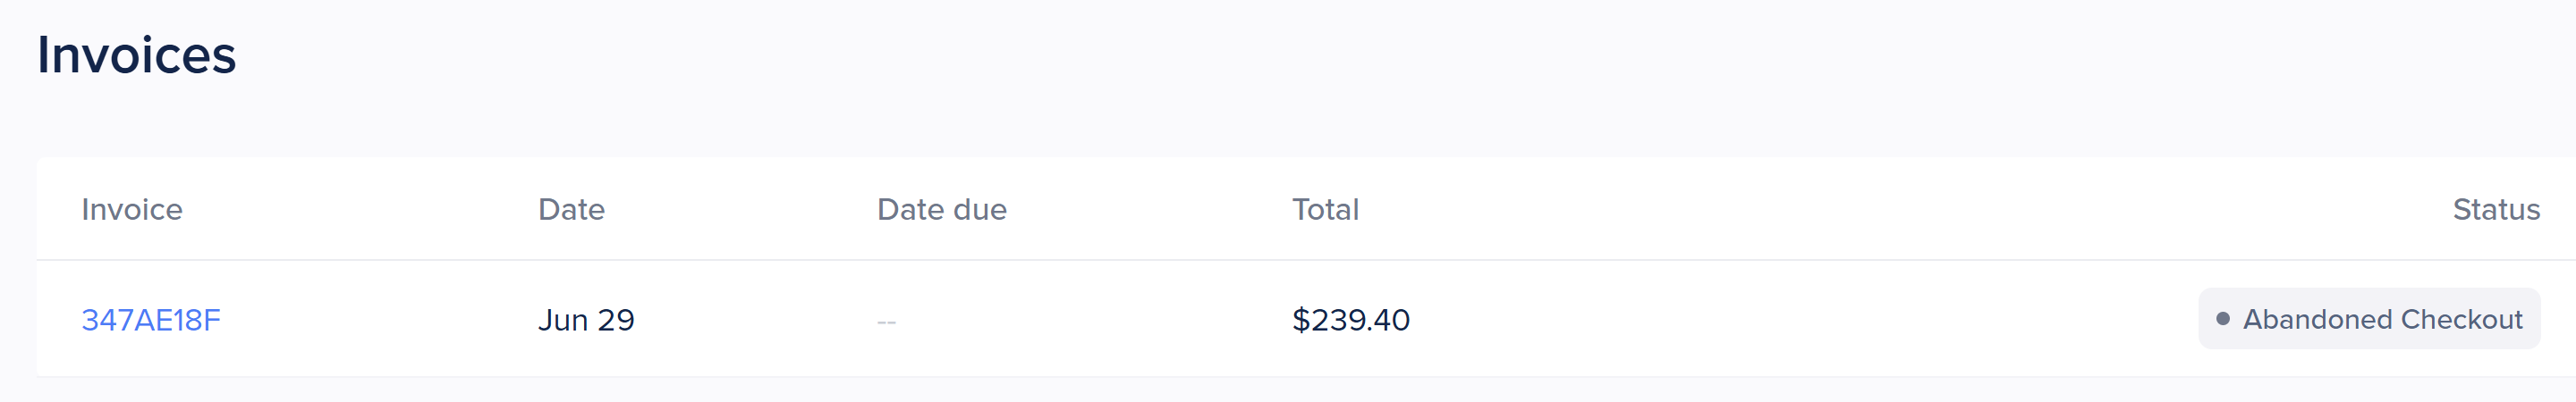Click the dollar sign of the total

1300,320
